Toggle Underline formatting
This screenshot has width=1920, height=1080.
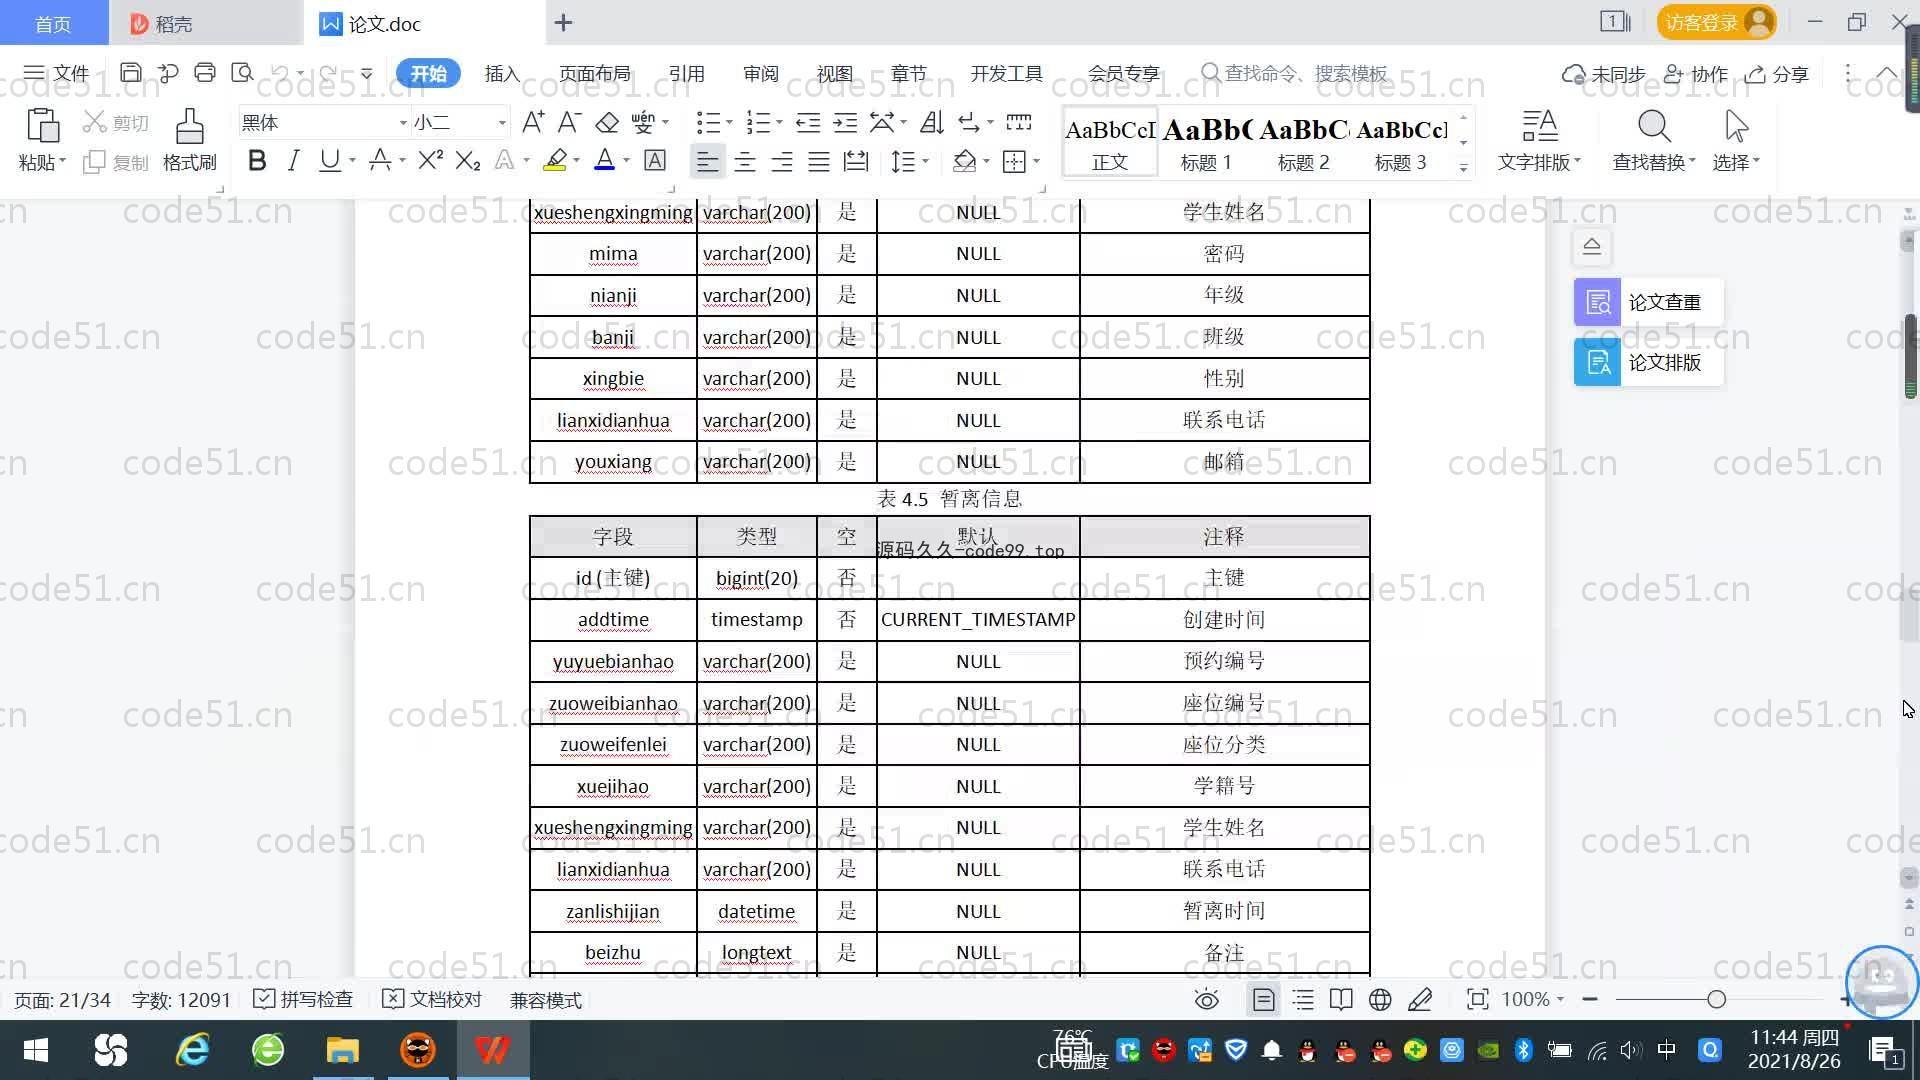coord(329,160)
